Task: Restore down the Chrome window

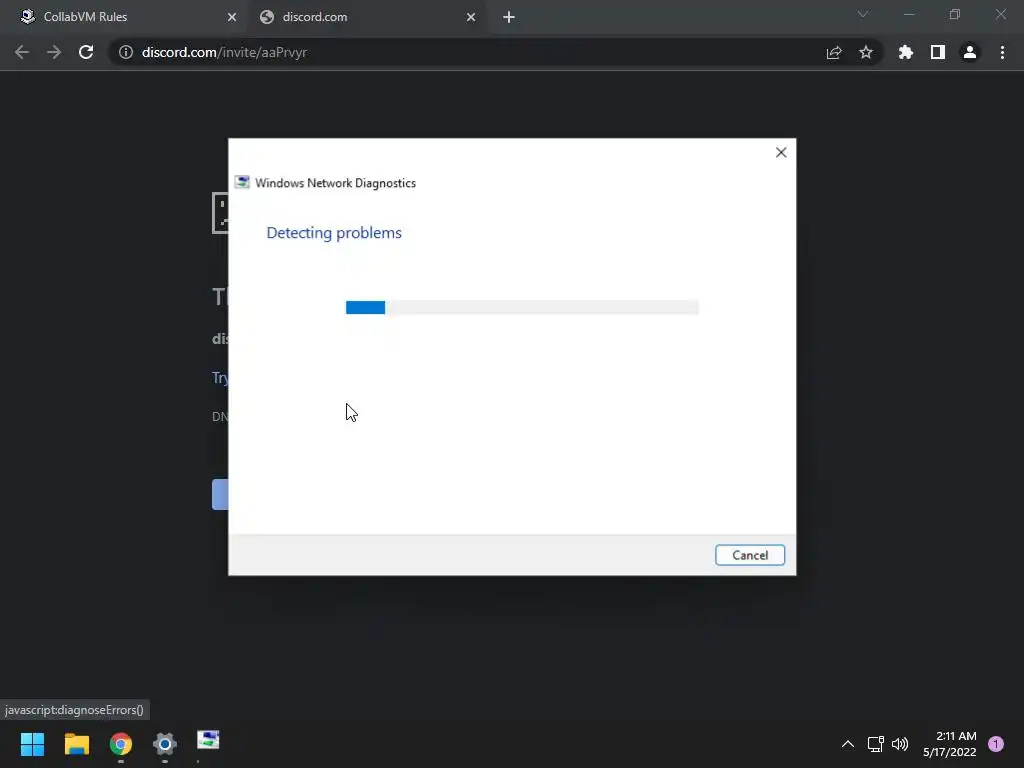Action: (955, 14)
